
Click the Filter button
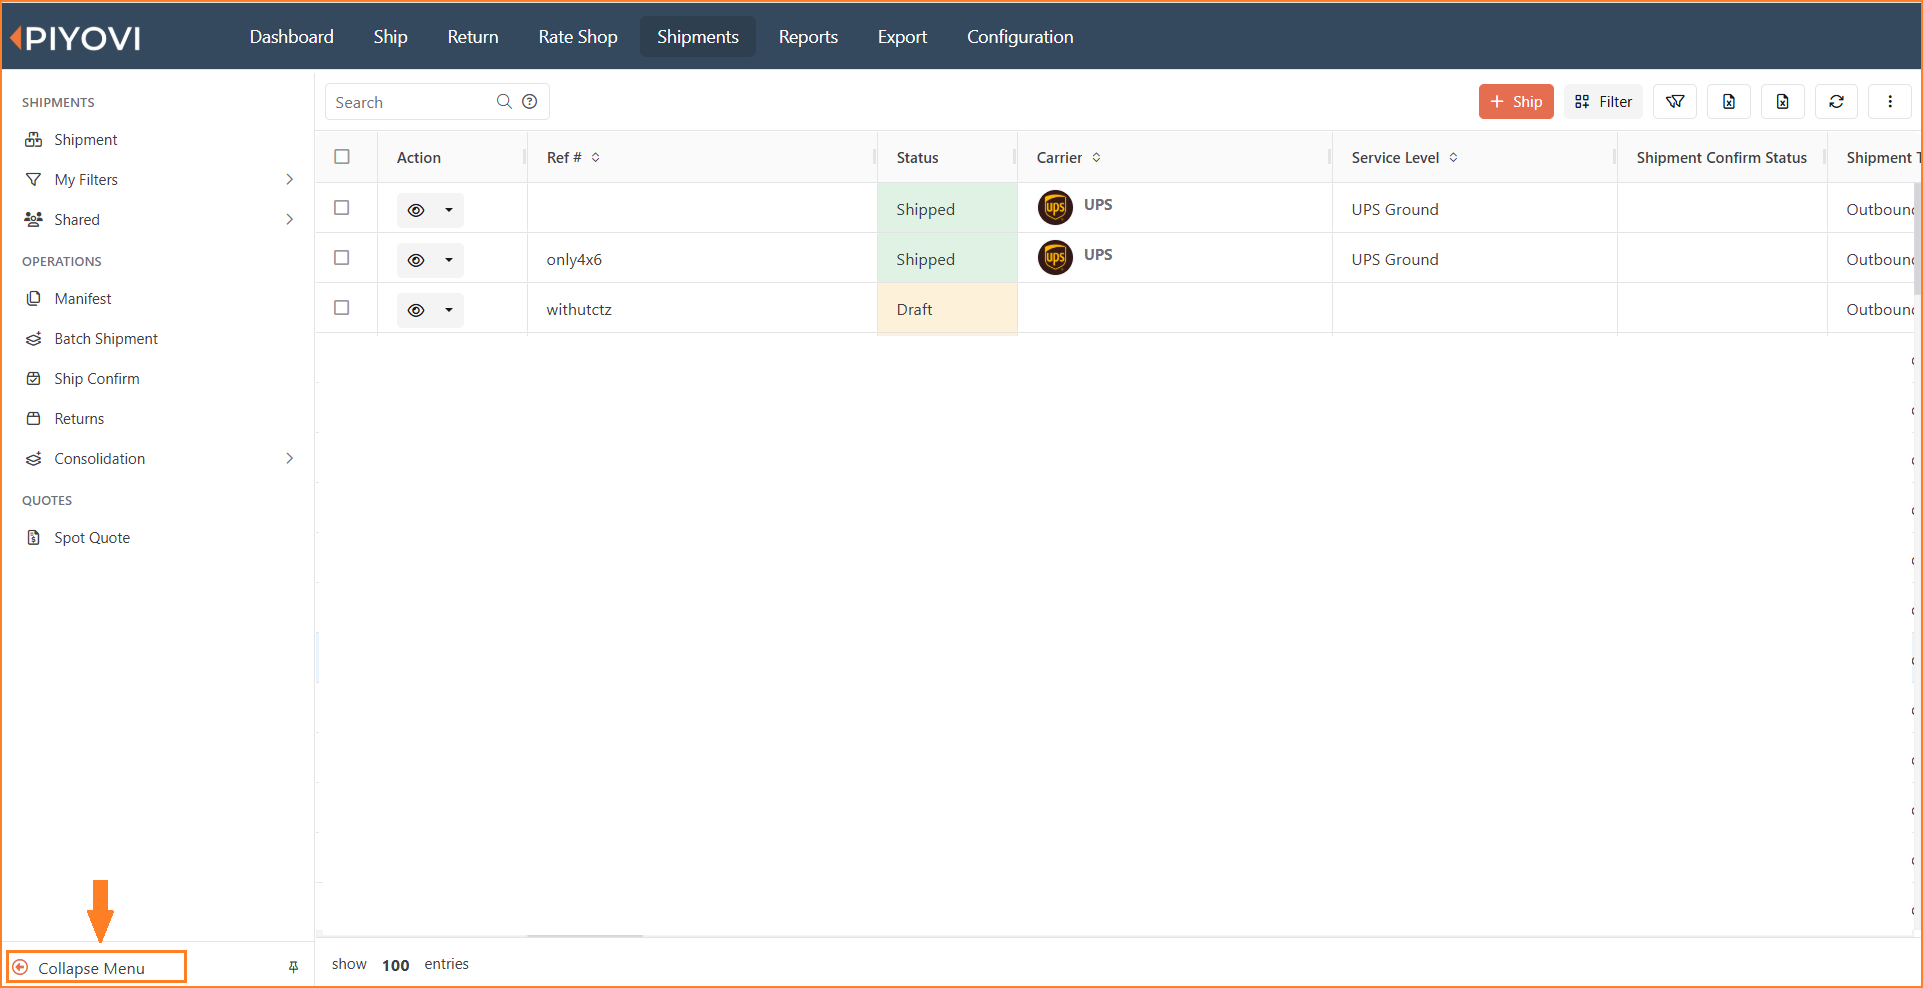1603,102
